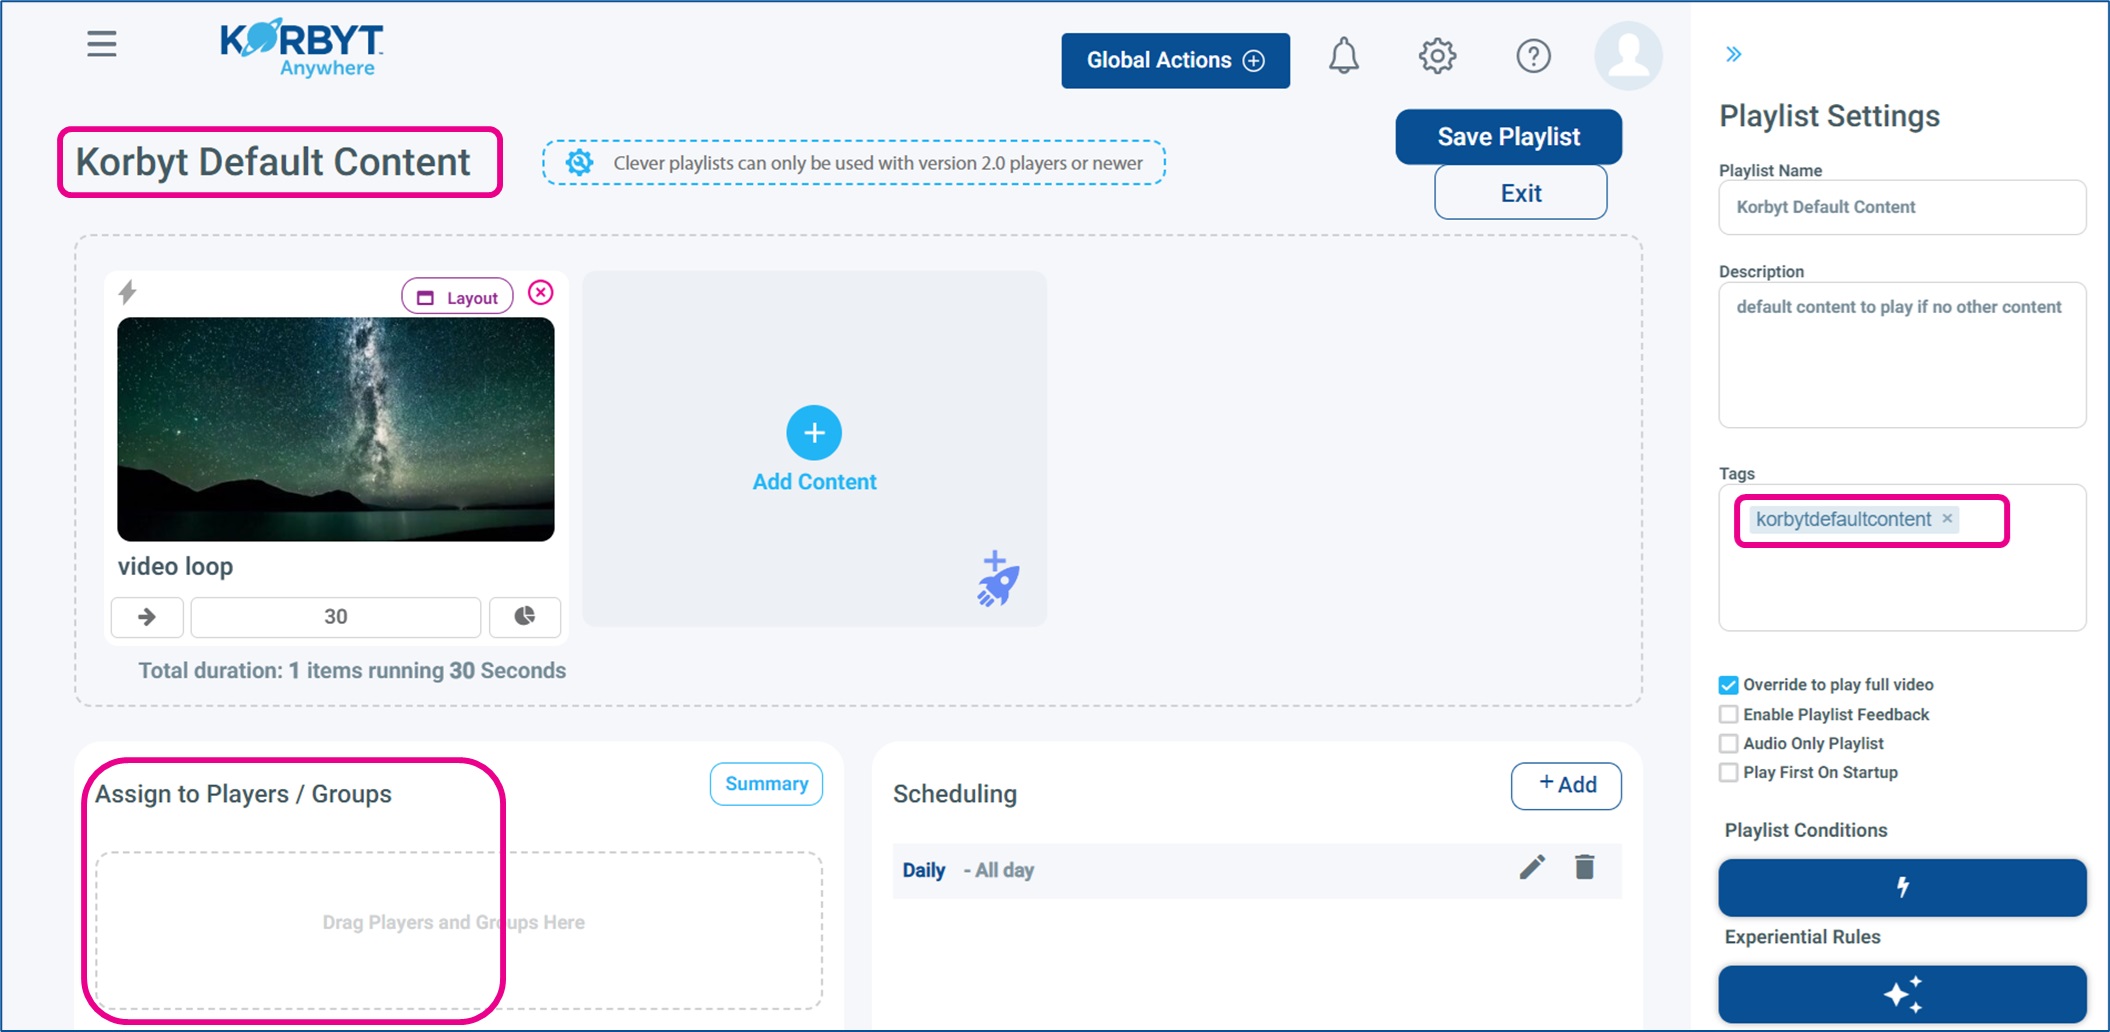This screenshot has height=1032, width=2110.
Task: Click the pie chart icon on video loop
Action: click(x=524, y=616)
